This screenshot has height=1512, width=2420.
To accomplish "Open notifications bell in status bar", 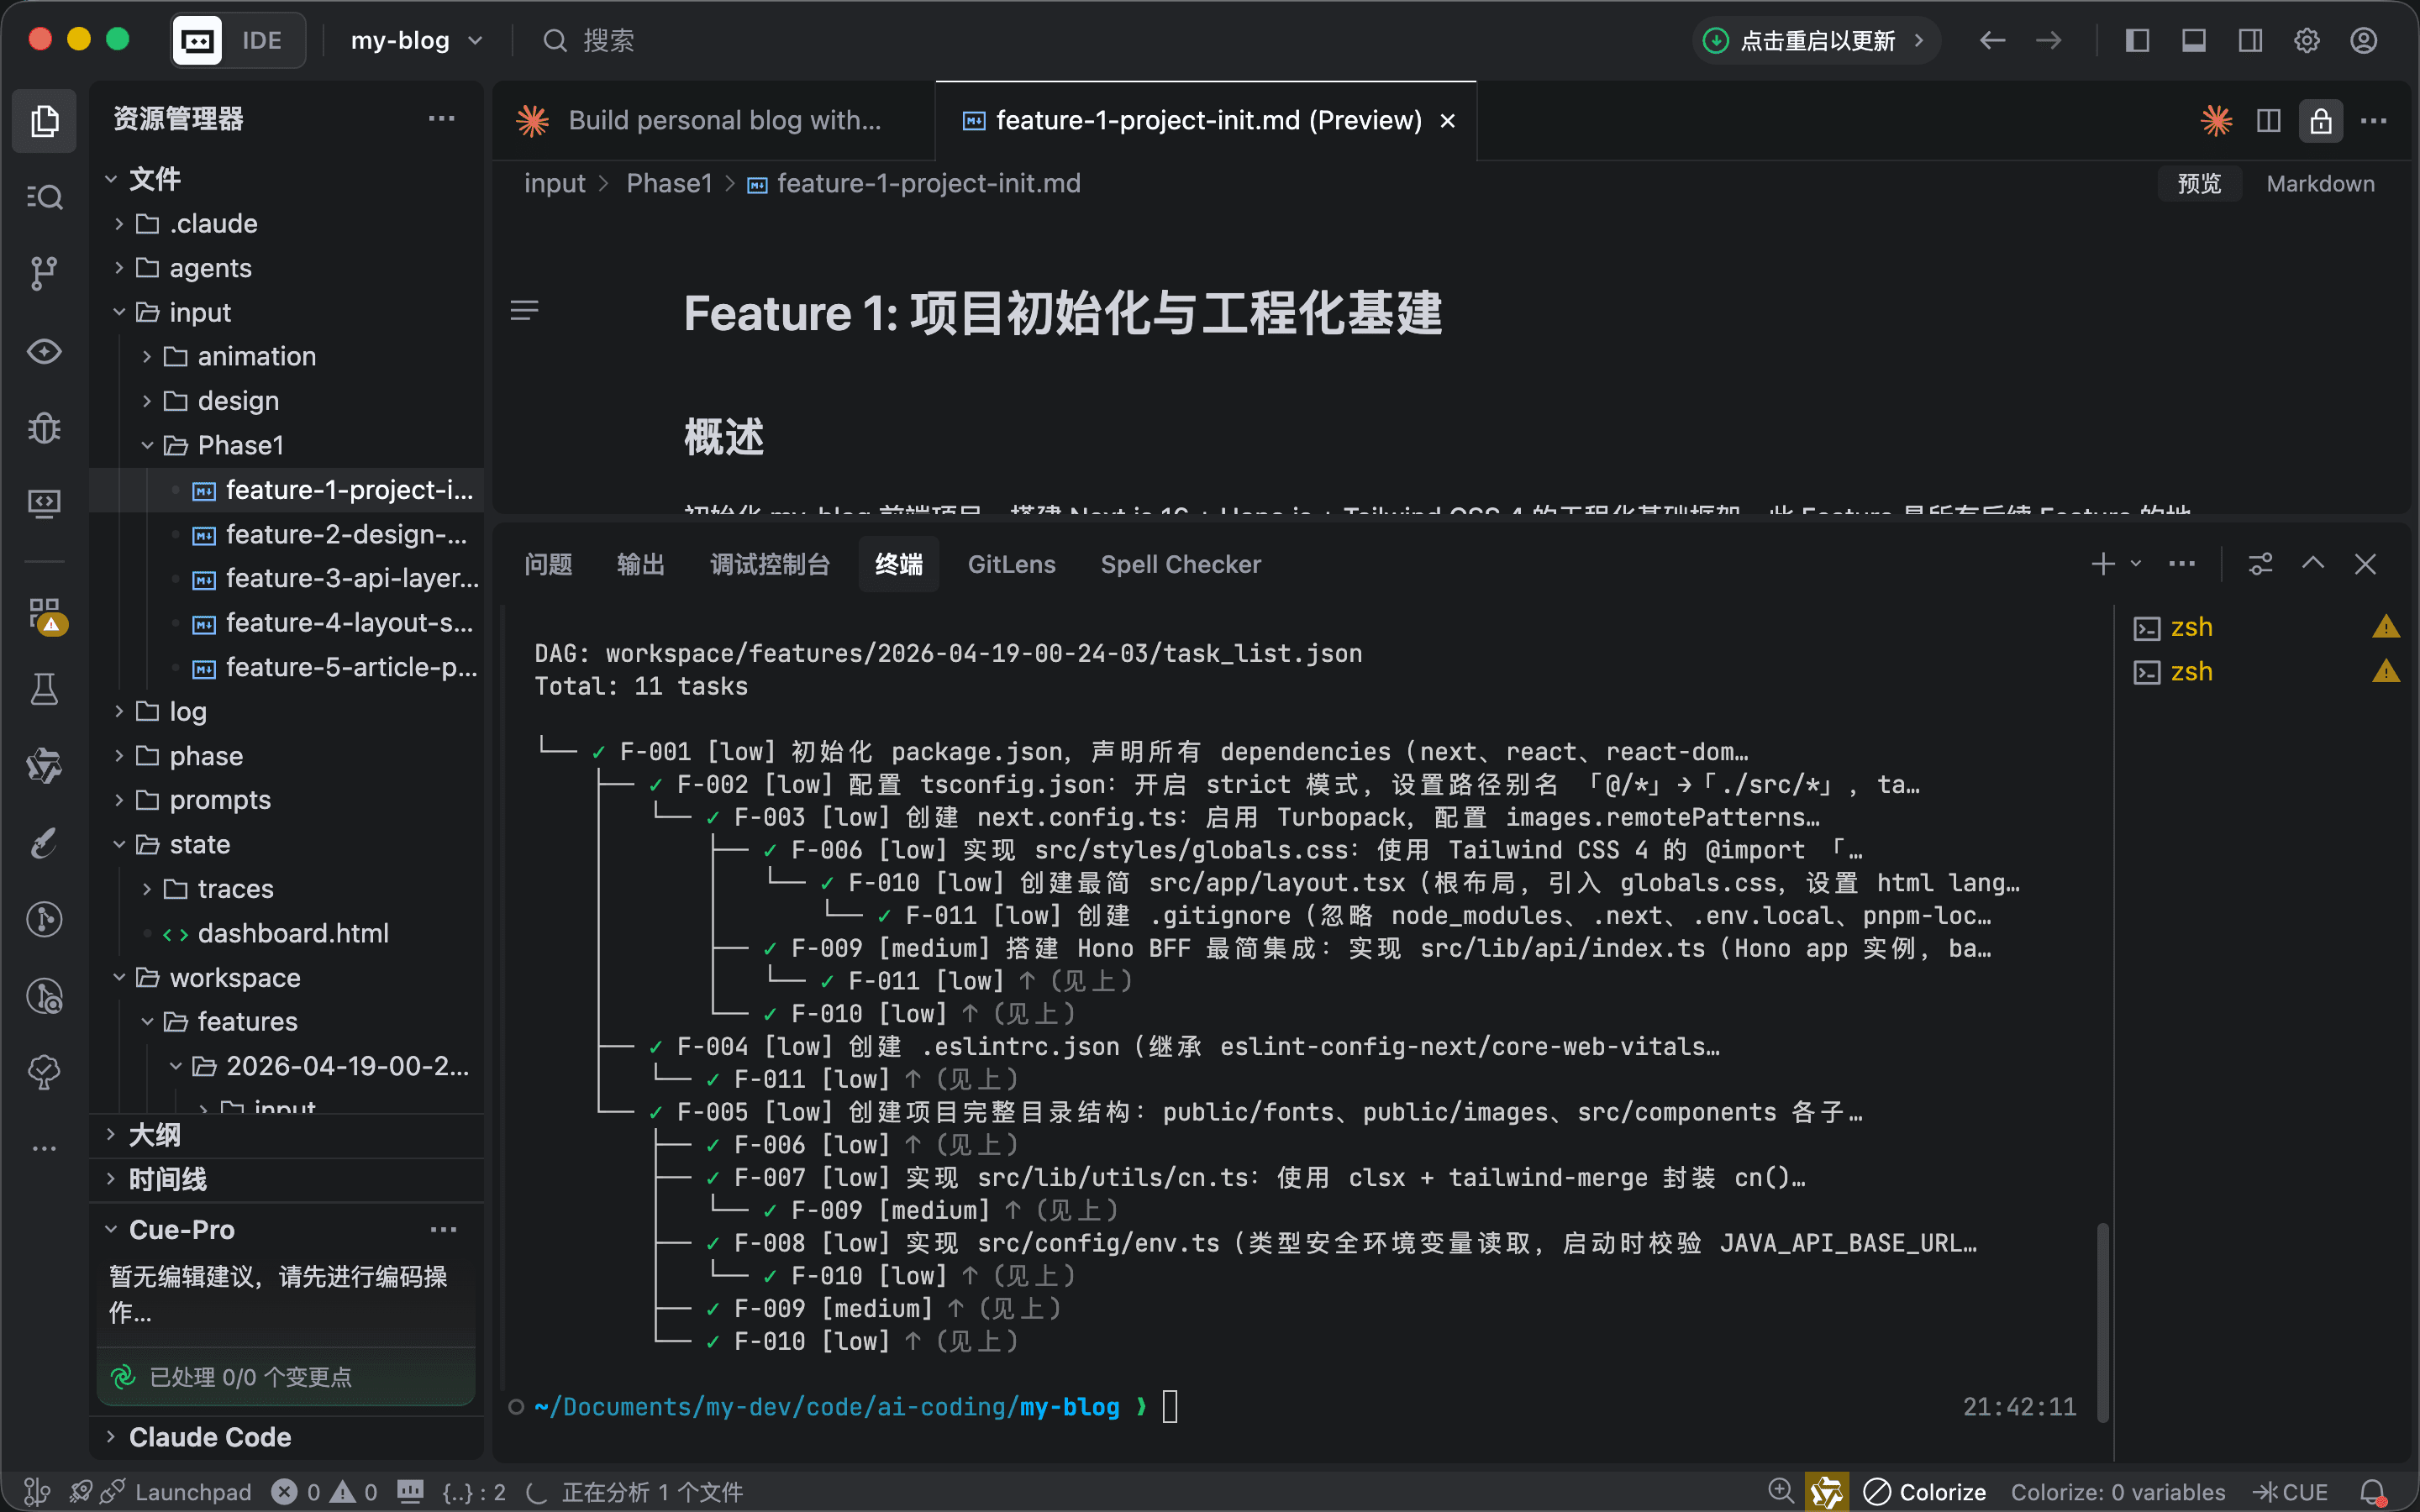I will pyautogui.click(x=2374, y=1492).
